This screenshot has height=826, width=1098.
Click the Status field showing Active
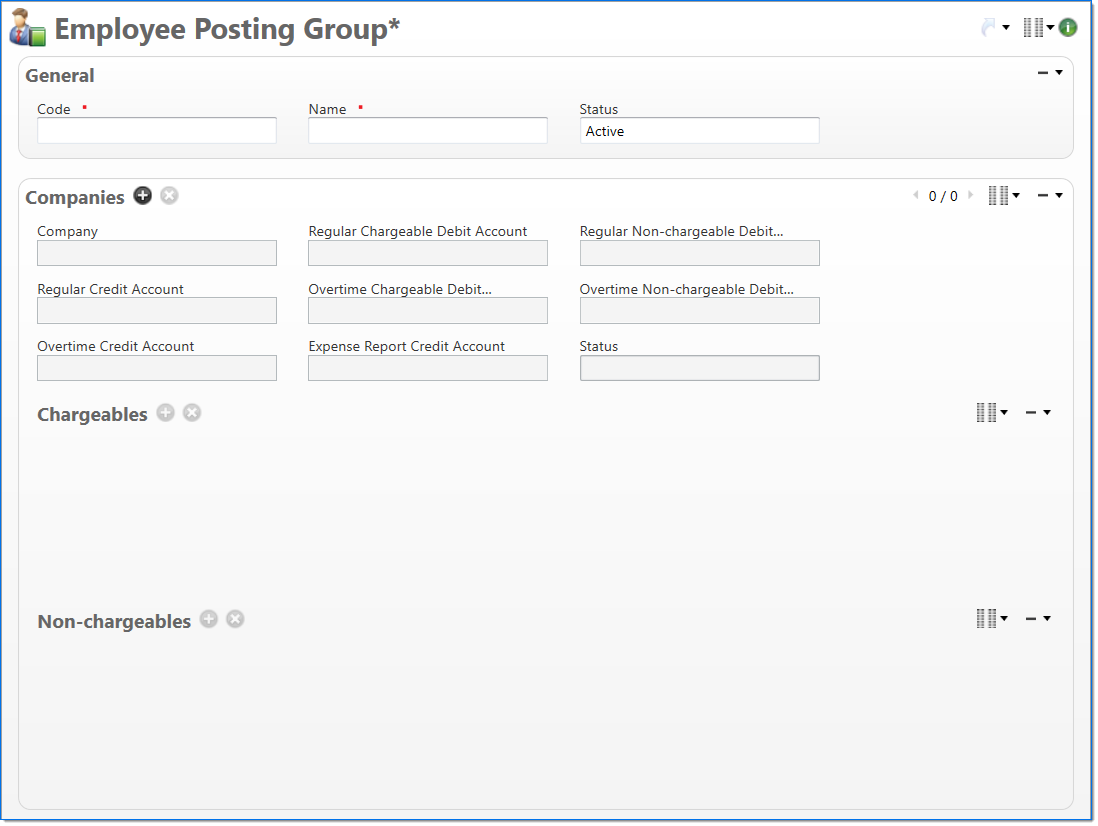point(699,131)
